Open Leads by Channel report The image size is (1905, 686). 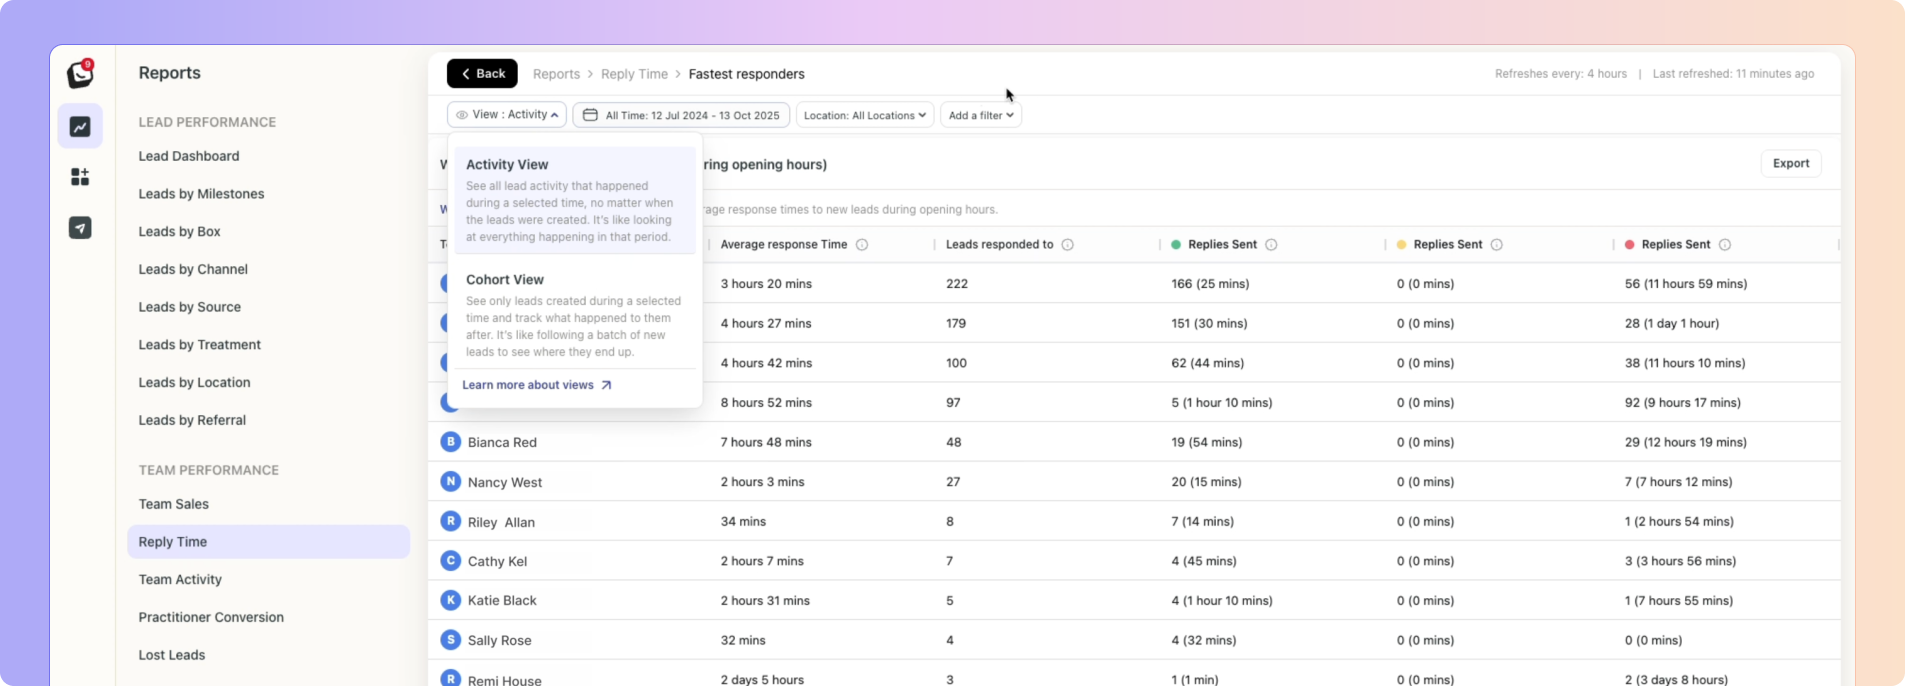pyautogui.click(x=193, y=269)
